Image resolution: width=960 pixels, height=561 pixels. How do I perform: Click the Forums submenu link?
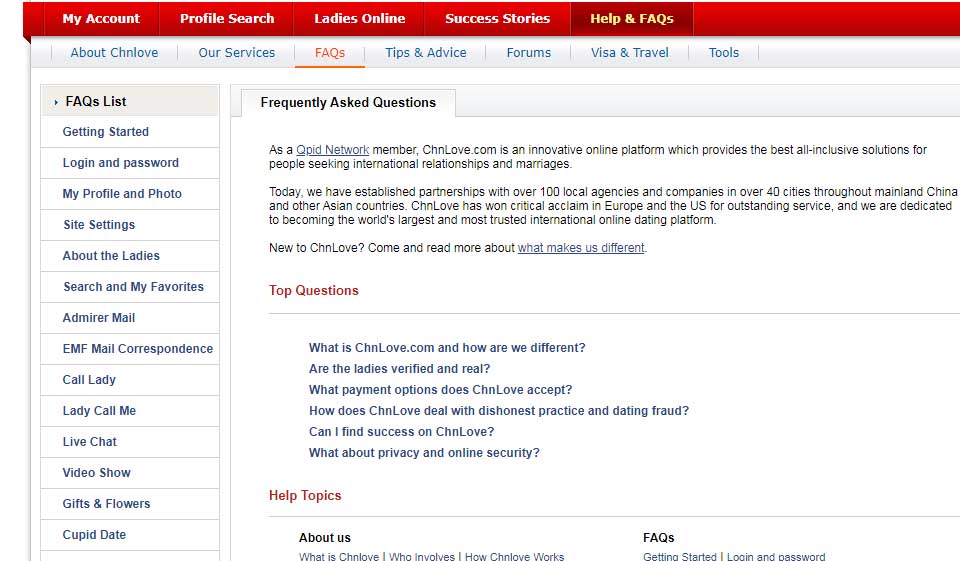coord(528,53)
